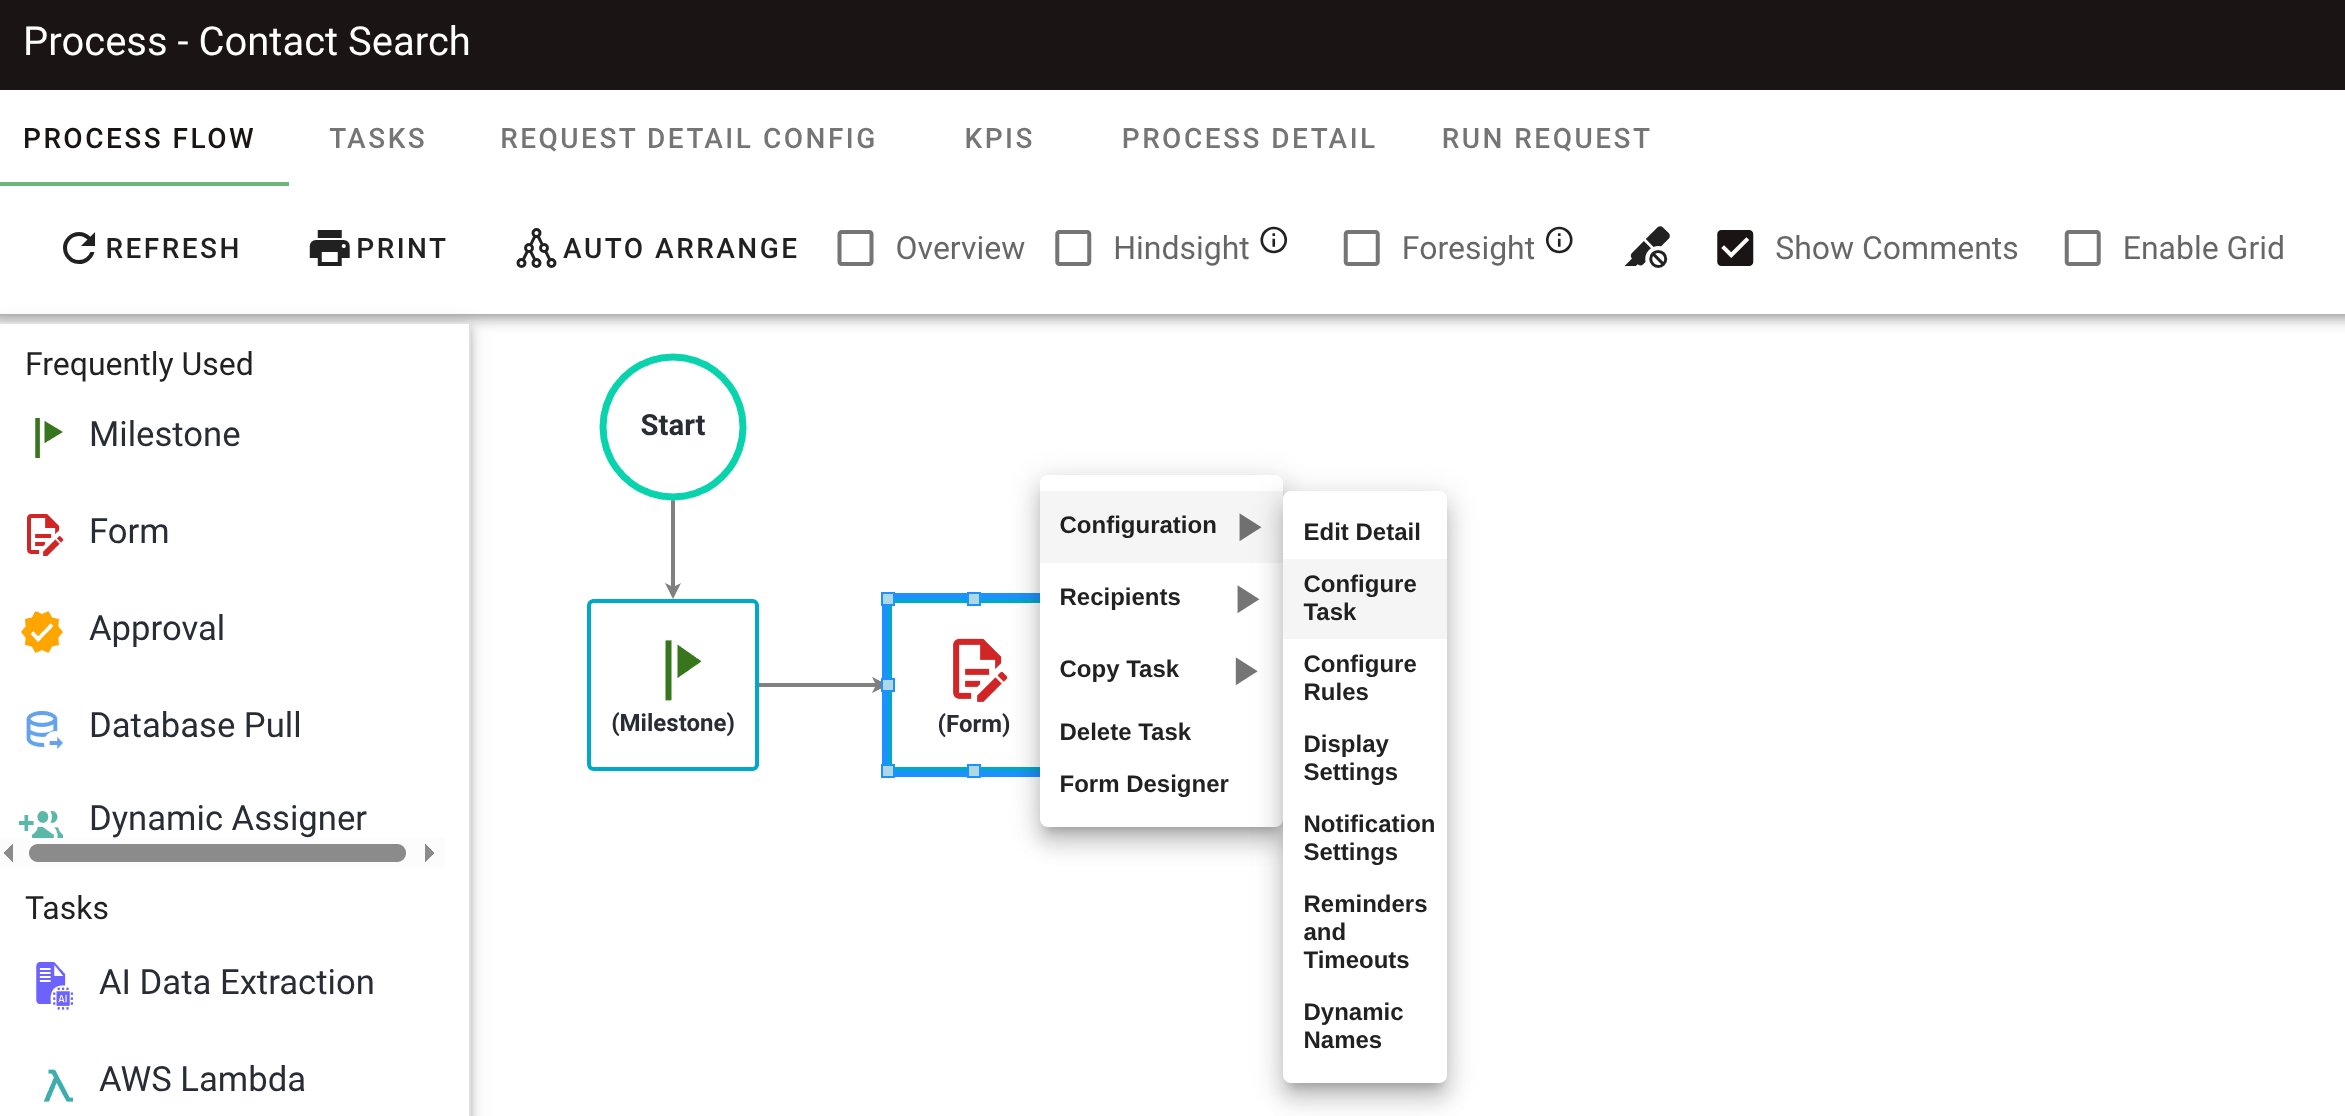Click the Print icon in the toolbar

[329, 246]
